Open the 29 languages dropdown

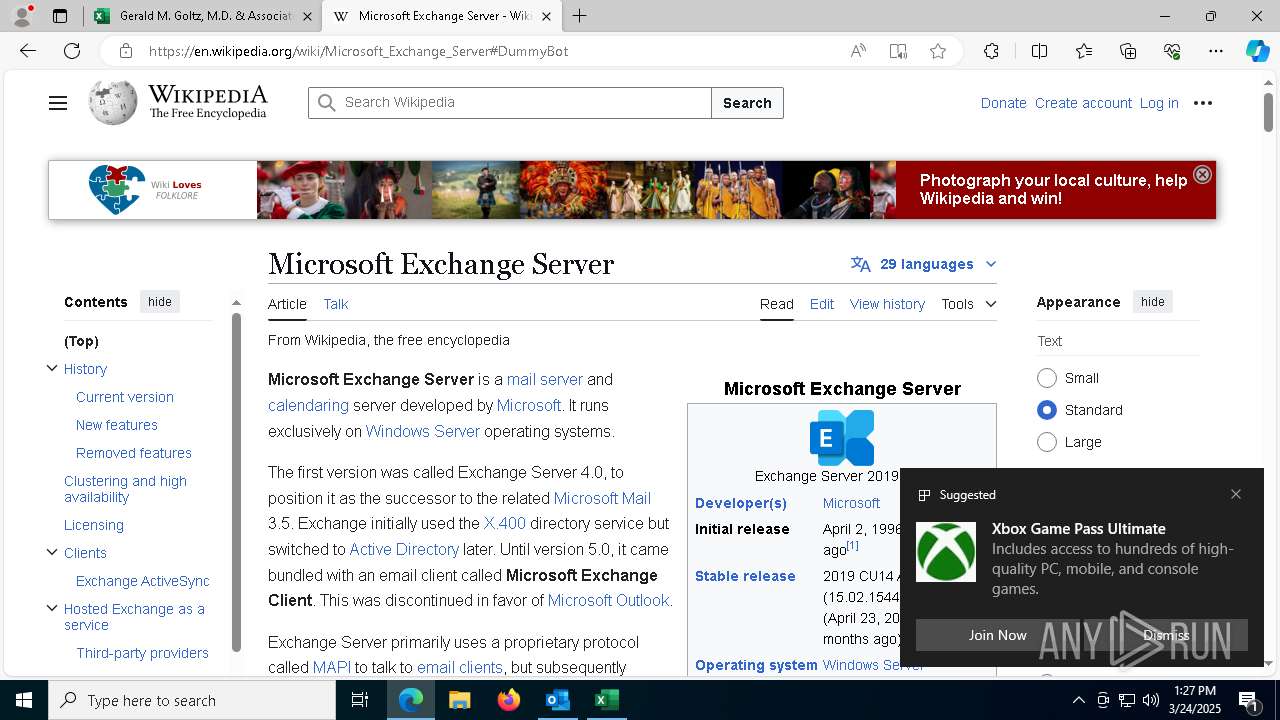[x=924, y=264]
